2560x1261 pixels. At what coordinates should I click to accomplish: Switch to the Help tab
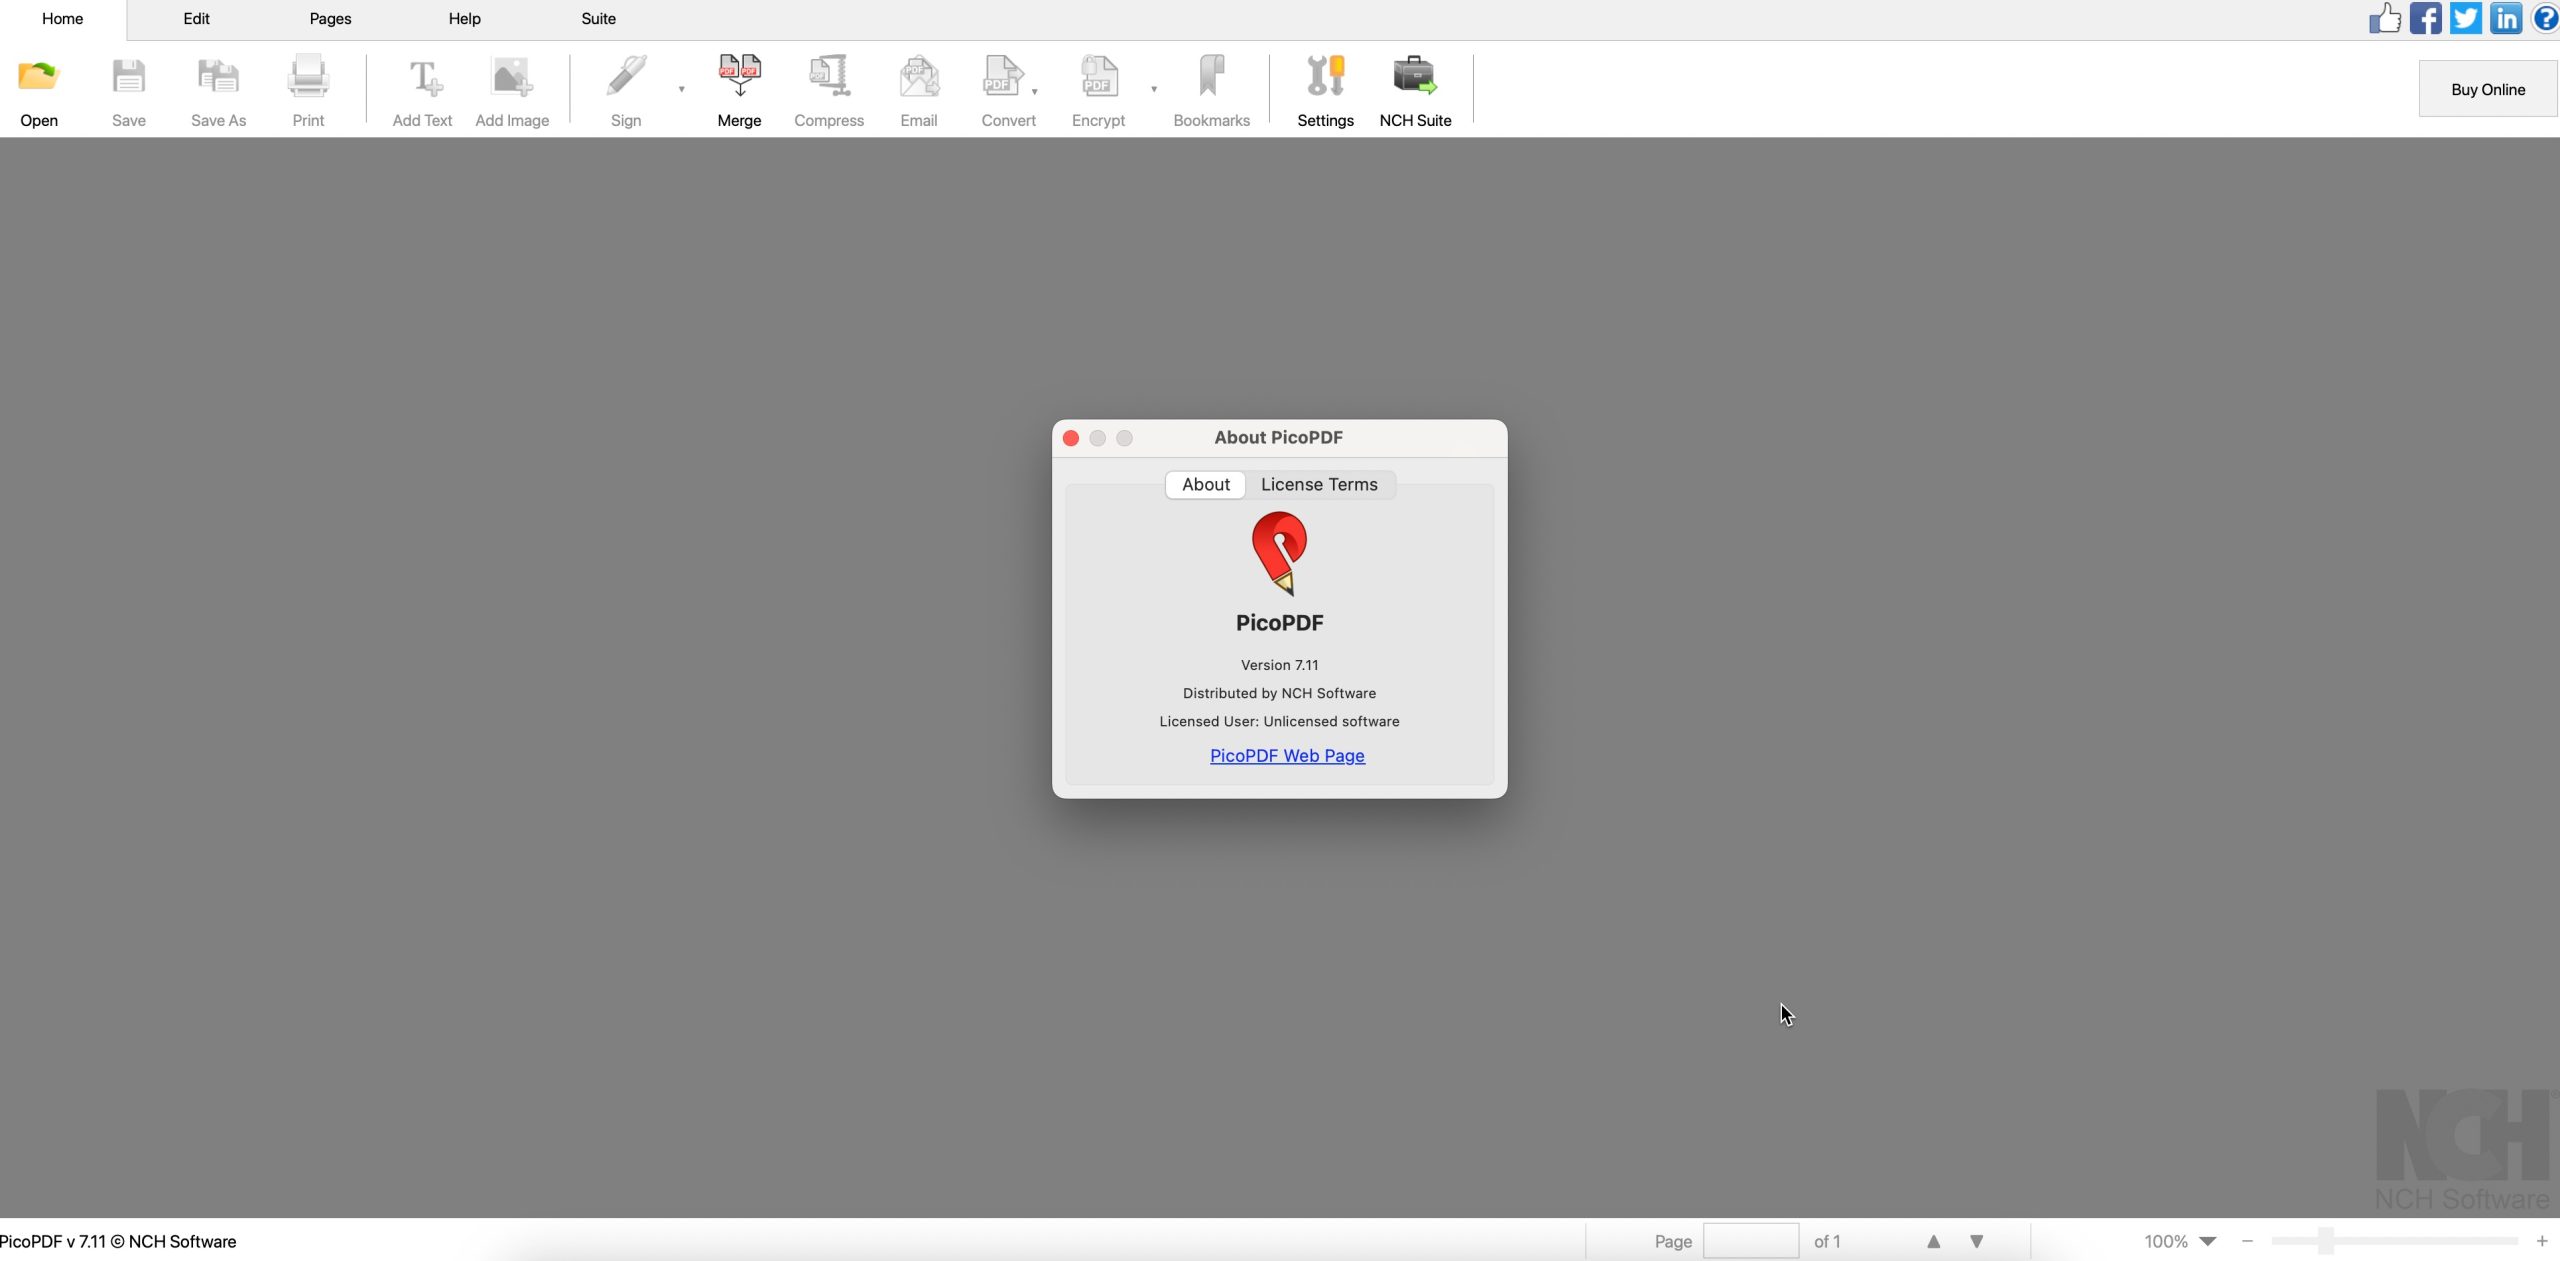[464, 19]
